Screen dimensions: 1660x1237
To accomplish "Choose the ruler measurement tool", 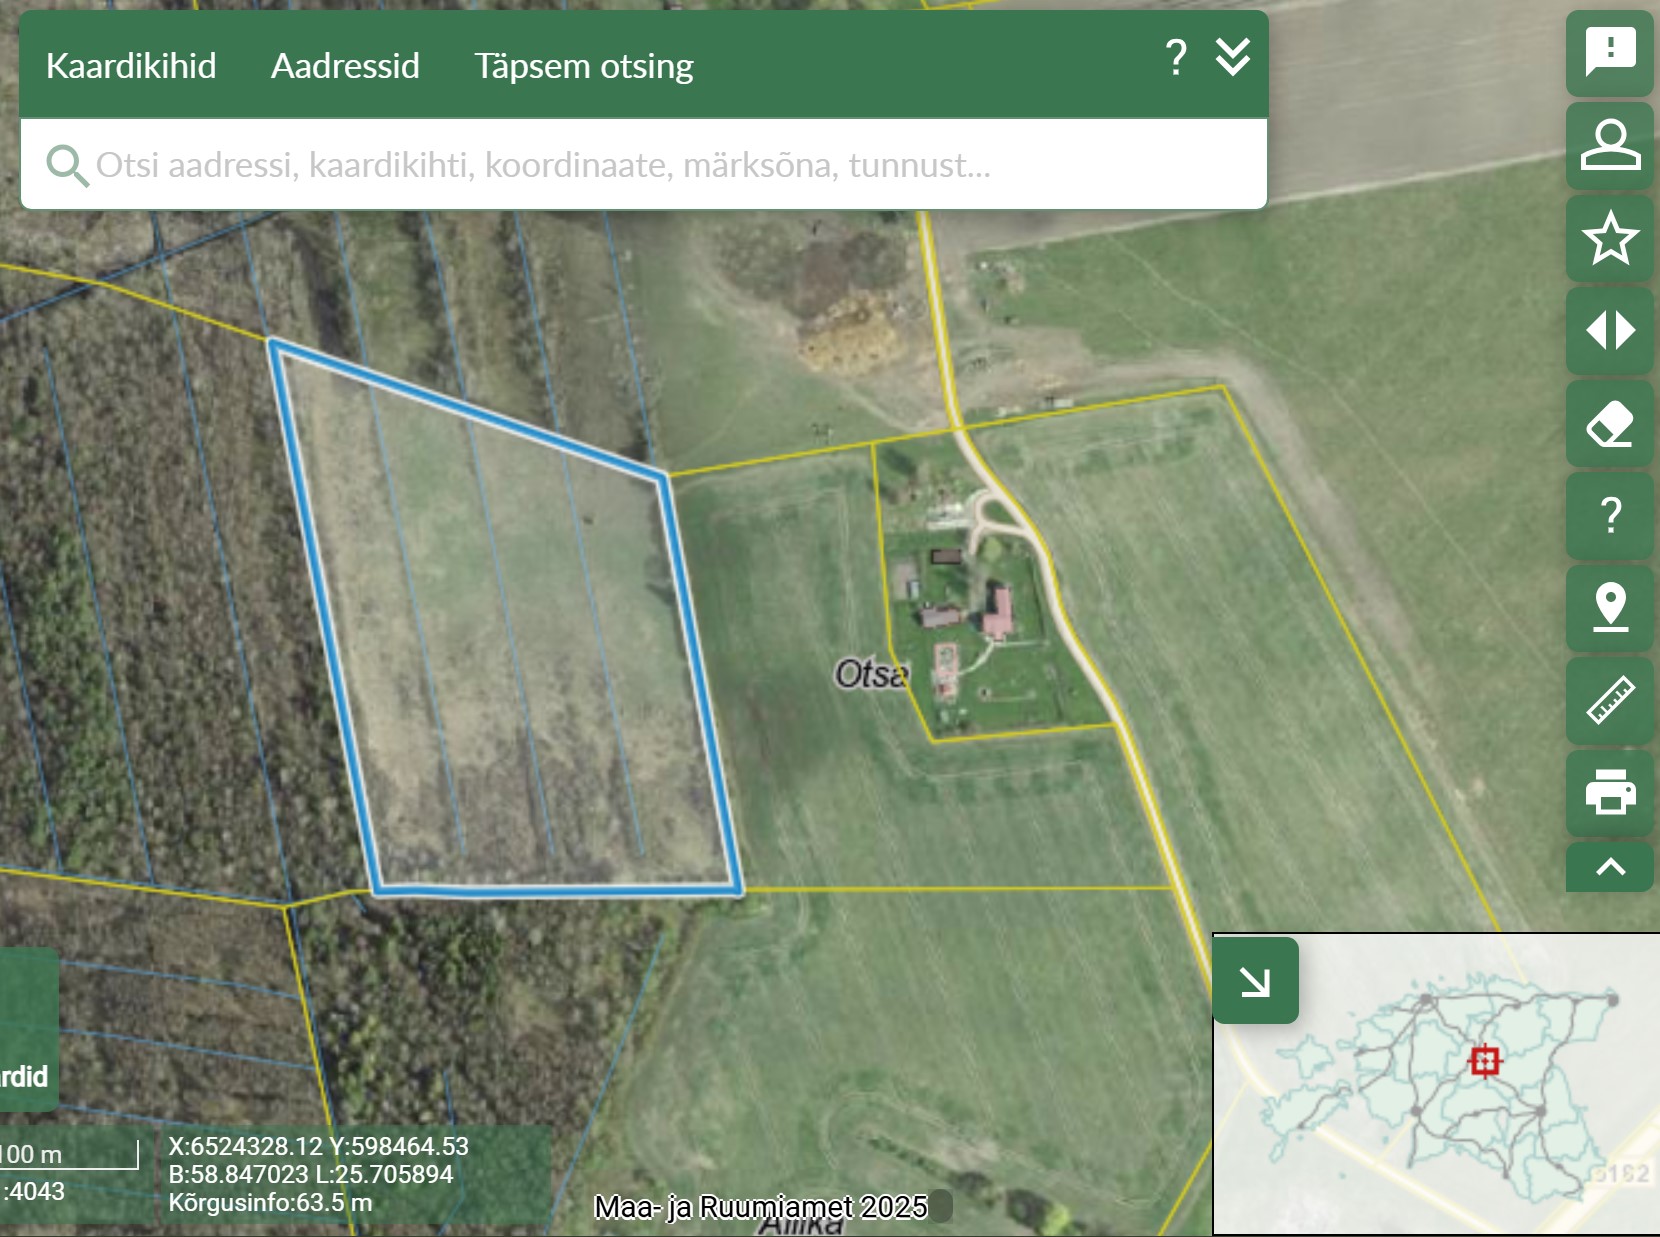I will pos(1609,700).
